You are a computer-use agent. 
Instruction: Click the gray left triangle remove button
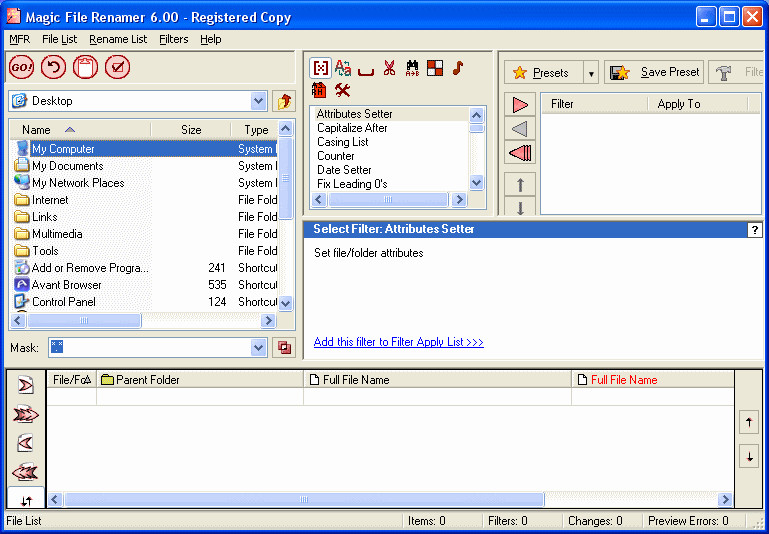(x=520, y=129)
